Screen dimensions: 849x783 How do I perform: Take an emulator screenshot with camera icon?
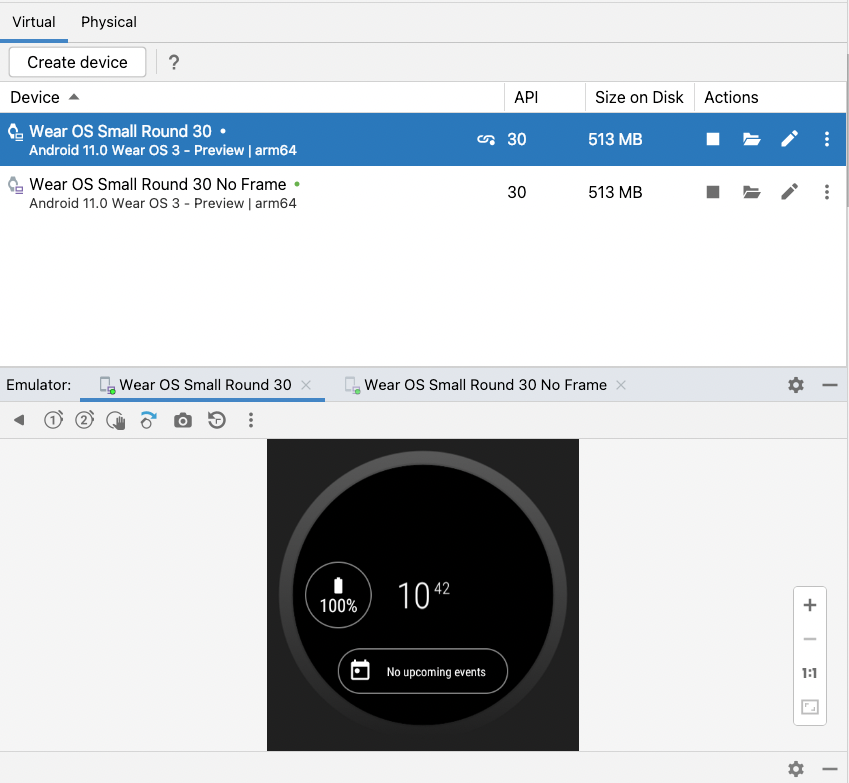click(182, 421)
